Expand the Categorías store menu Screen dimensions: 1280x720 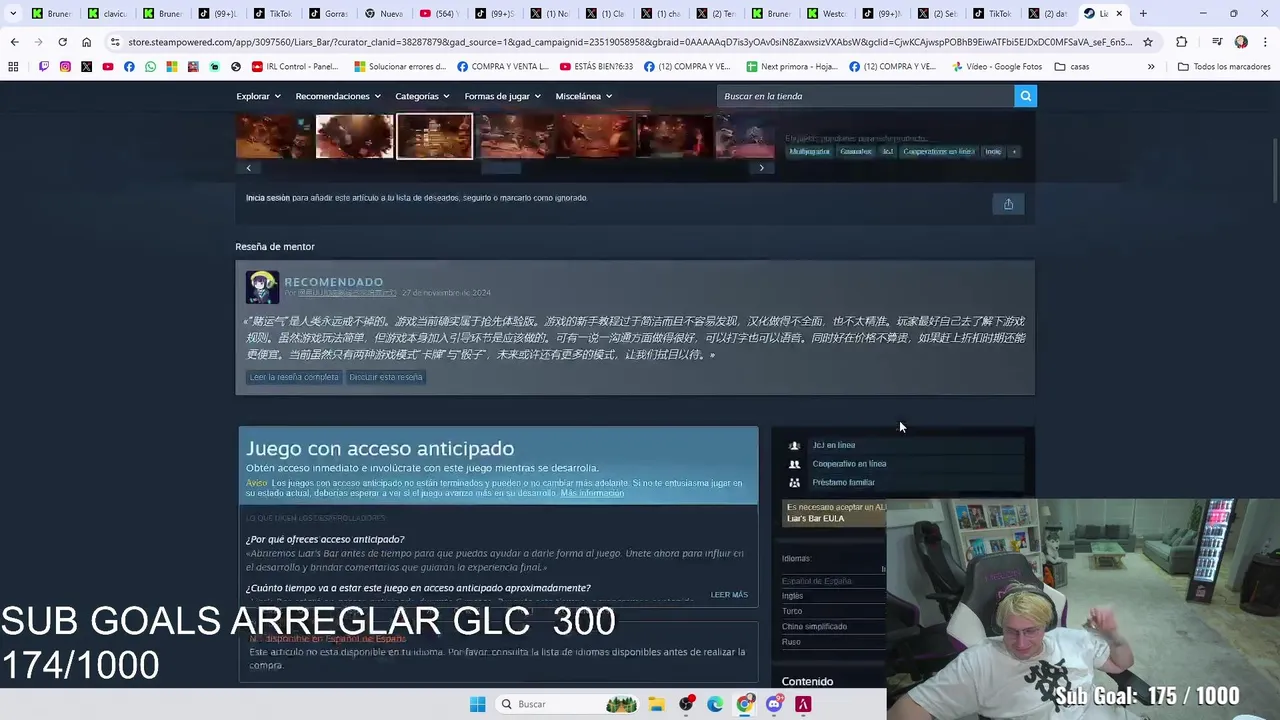(421, 96)
